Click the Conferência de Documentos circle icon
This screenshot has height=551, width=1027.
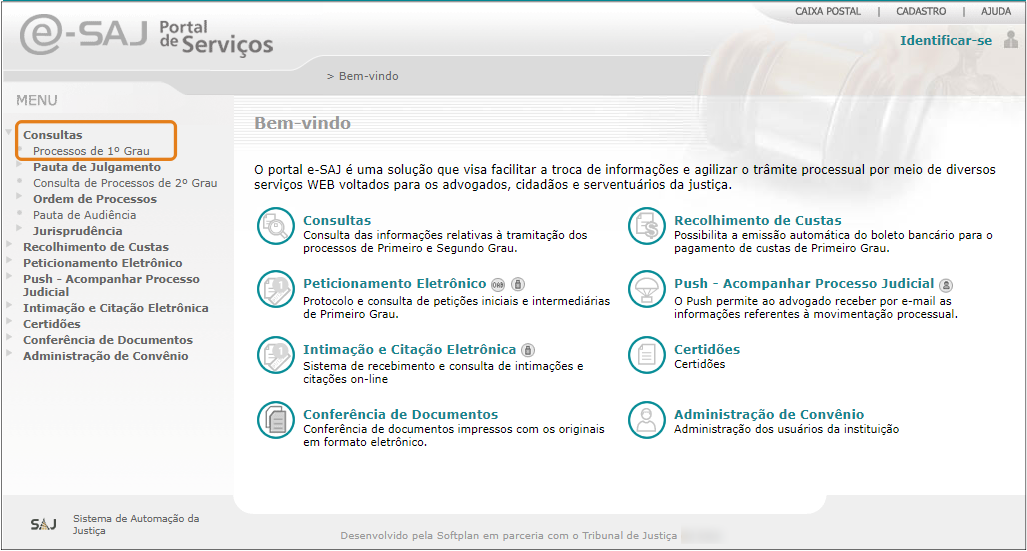[276, 420]
